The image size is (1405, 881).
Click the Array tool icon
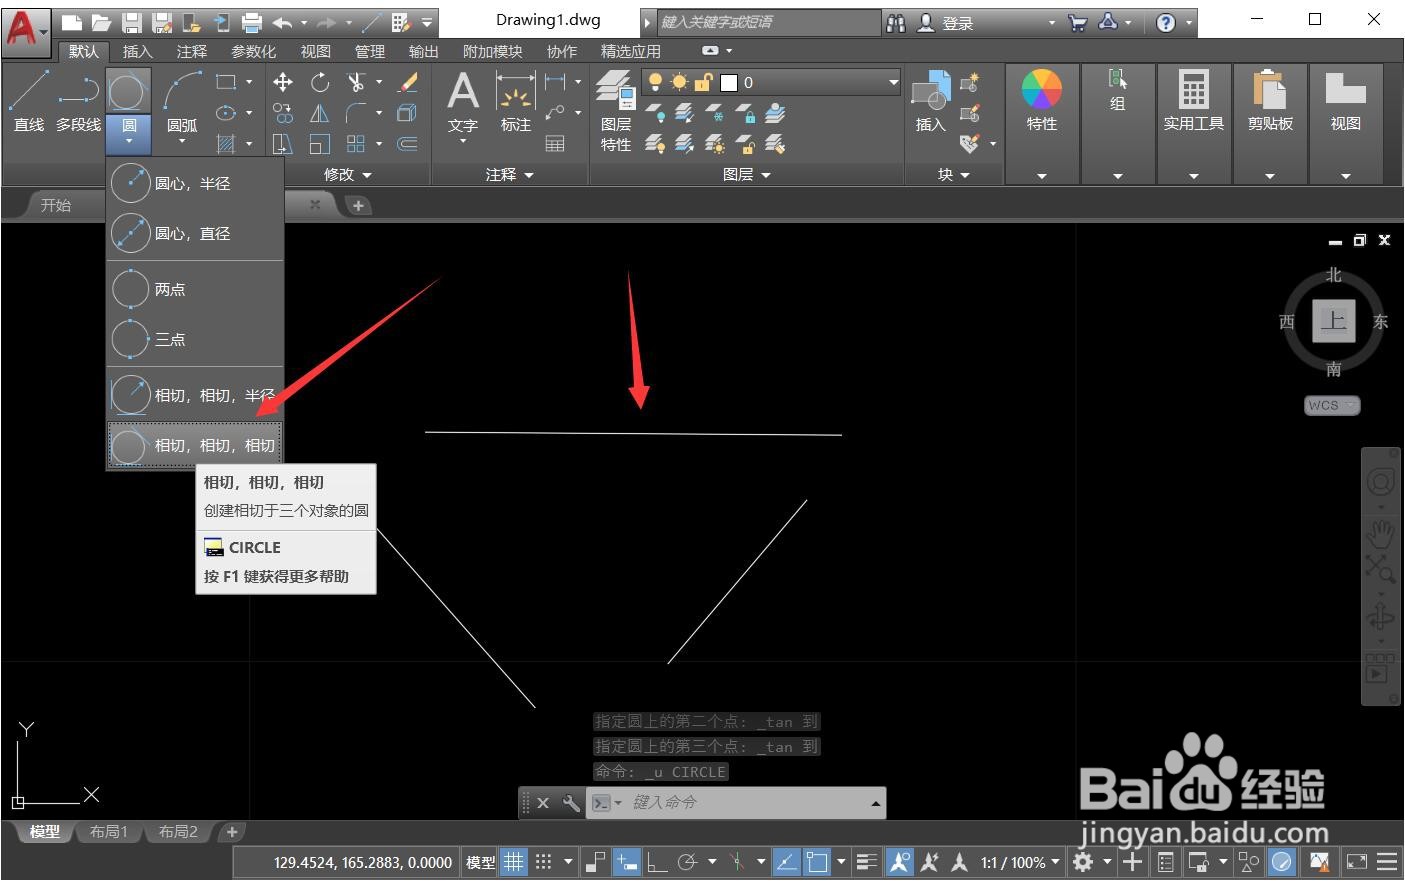coord(356,144)
